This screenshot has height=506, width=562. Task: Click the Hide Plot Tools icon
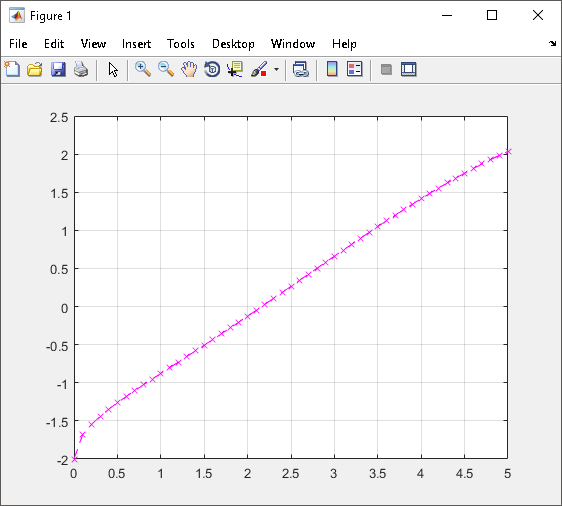pos(386,69)
